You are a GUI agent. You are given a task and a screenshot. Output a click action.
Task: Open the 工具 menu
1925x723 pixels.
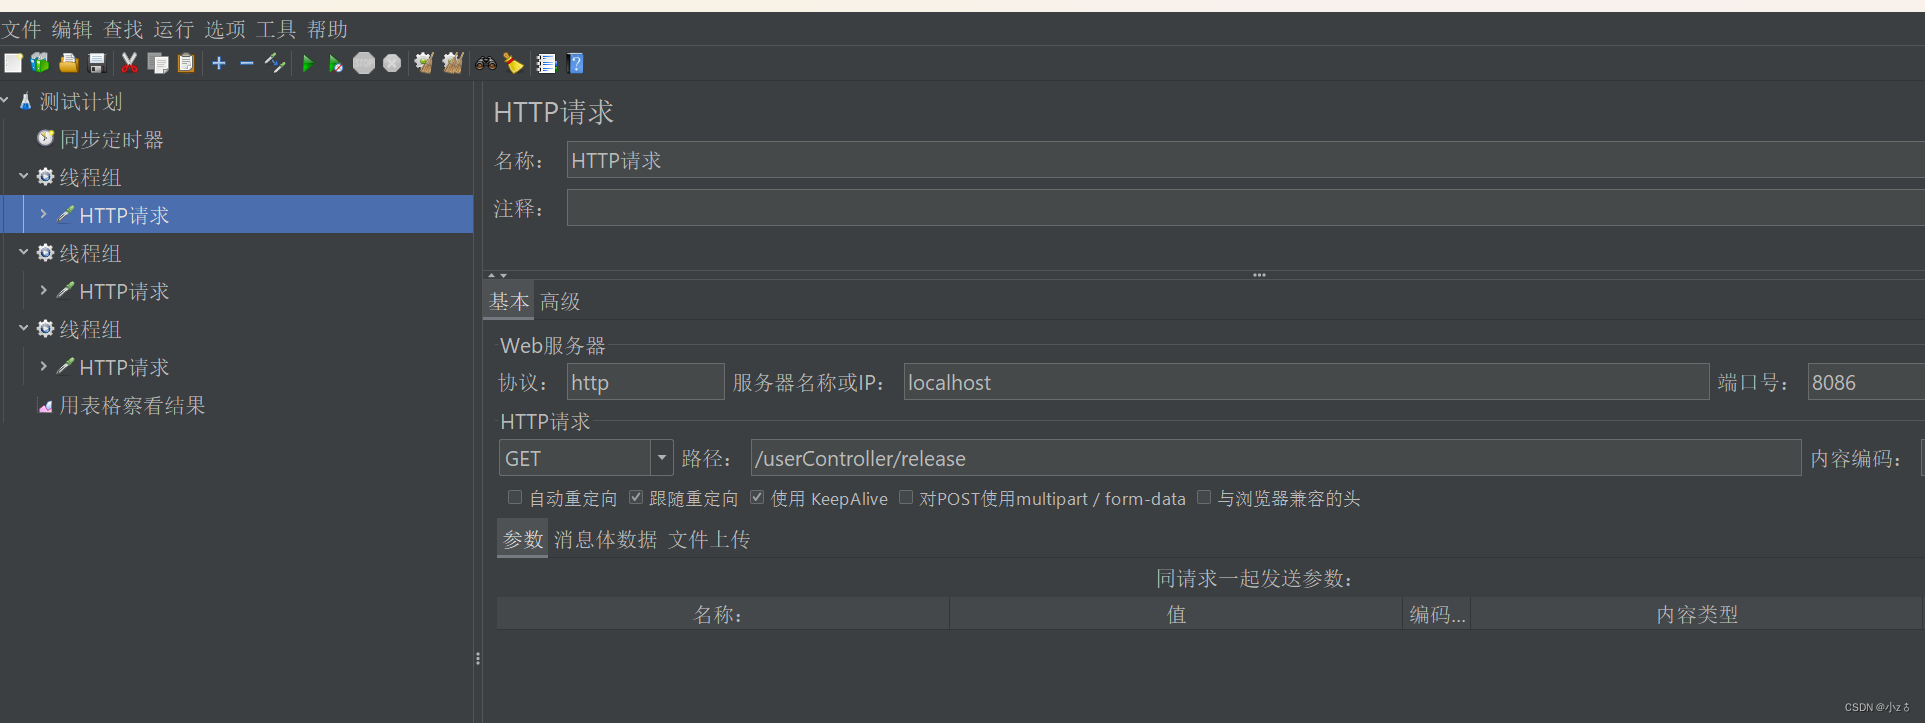[276, 29]
